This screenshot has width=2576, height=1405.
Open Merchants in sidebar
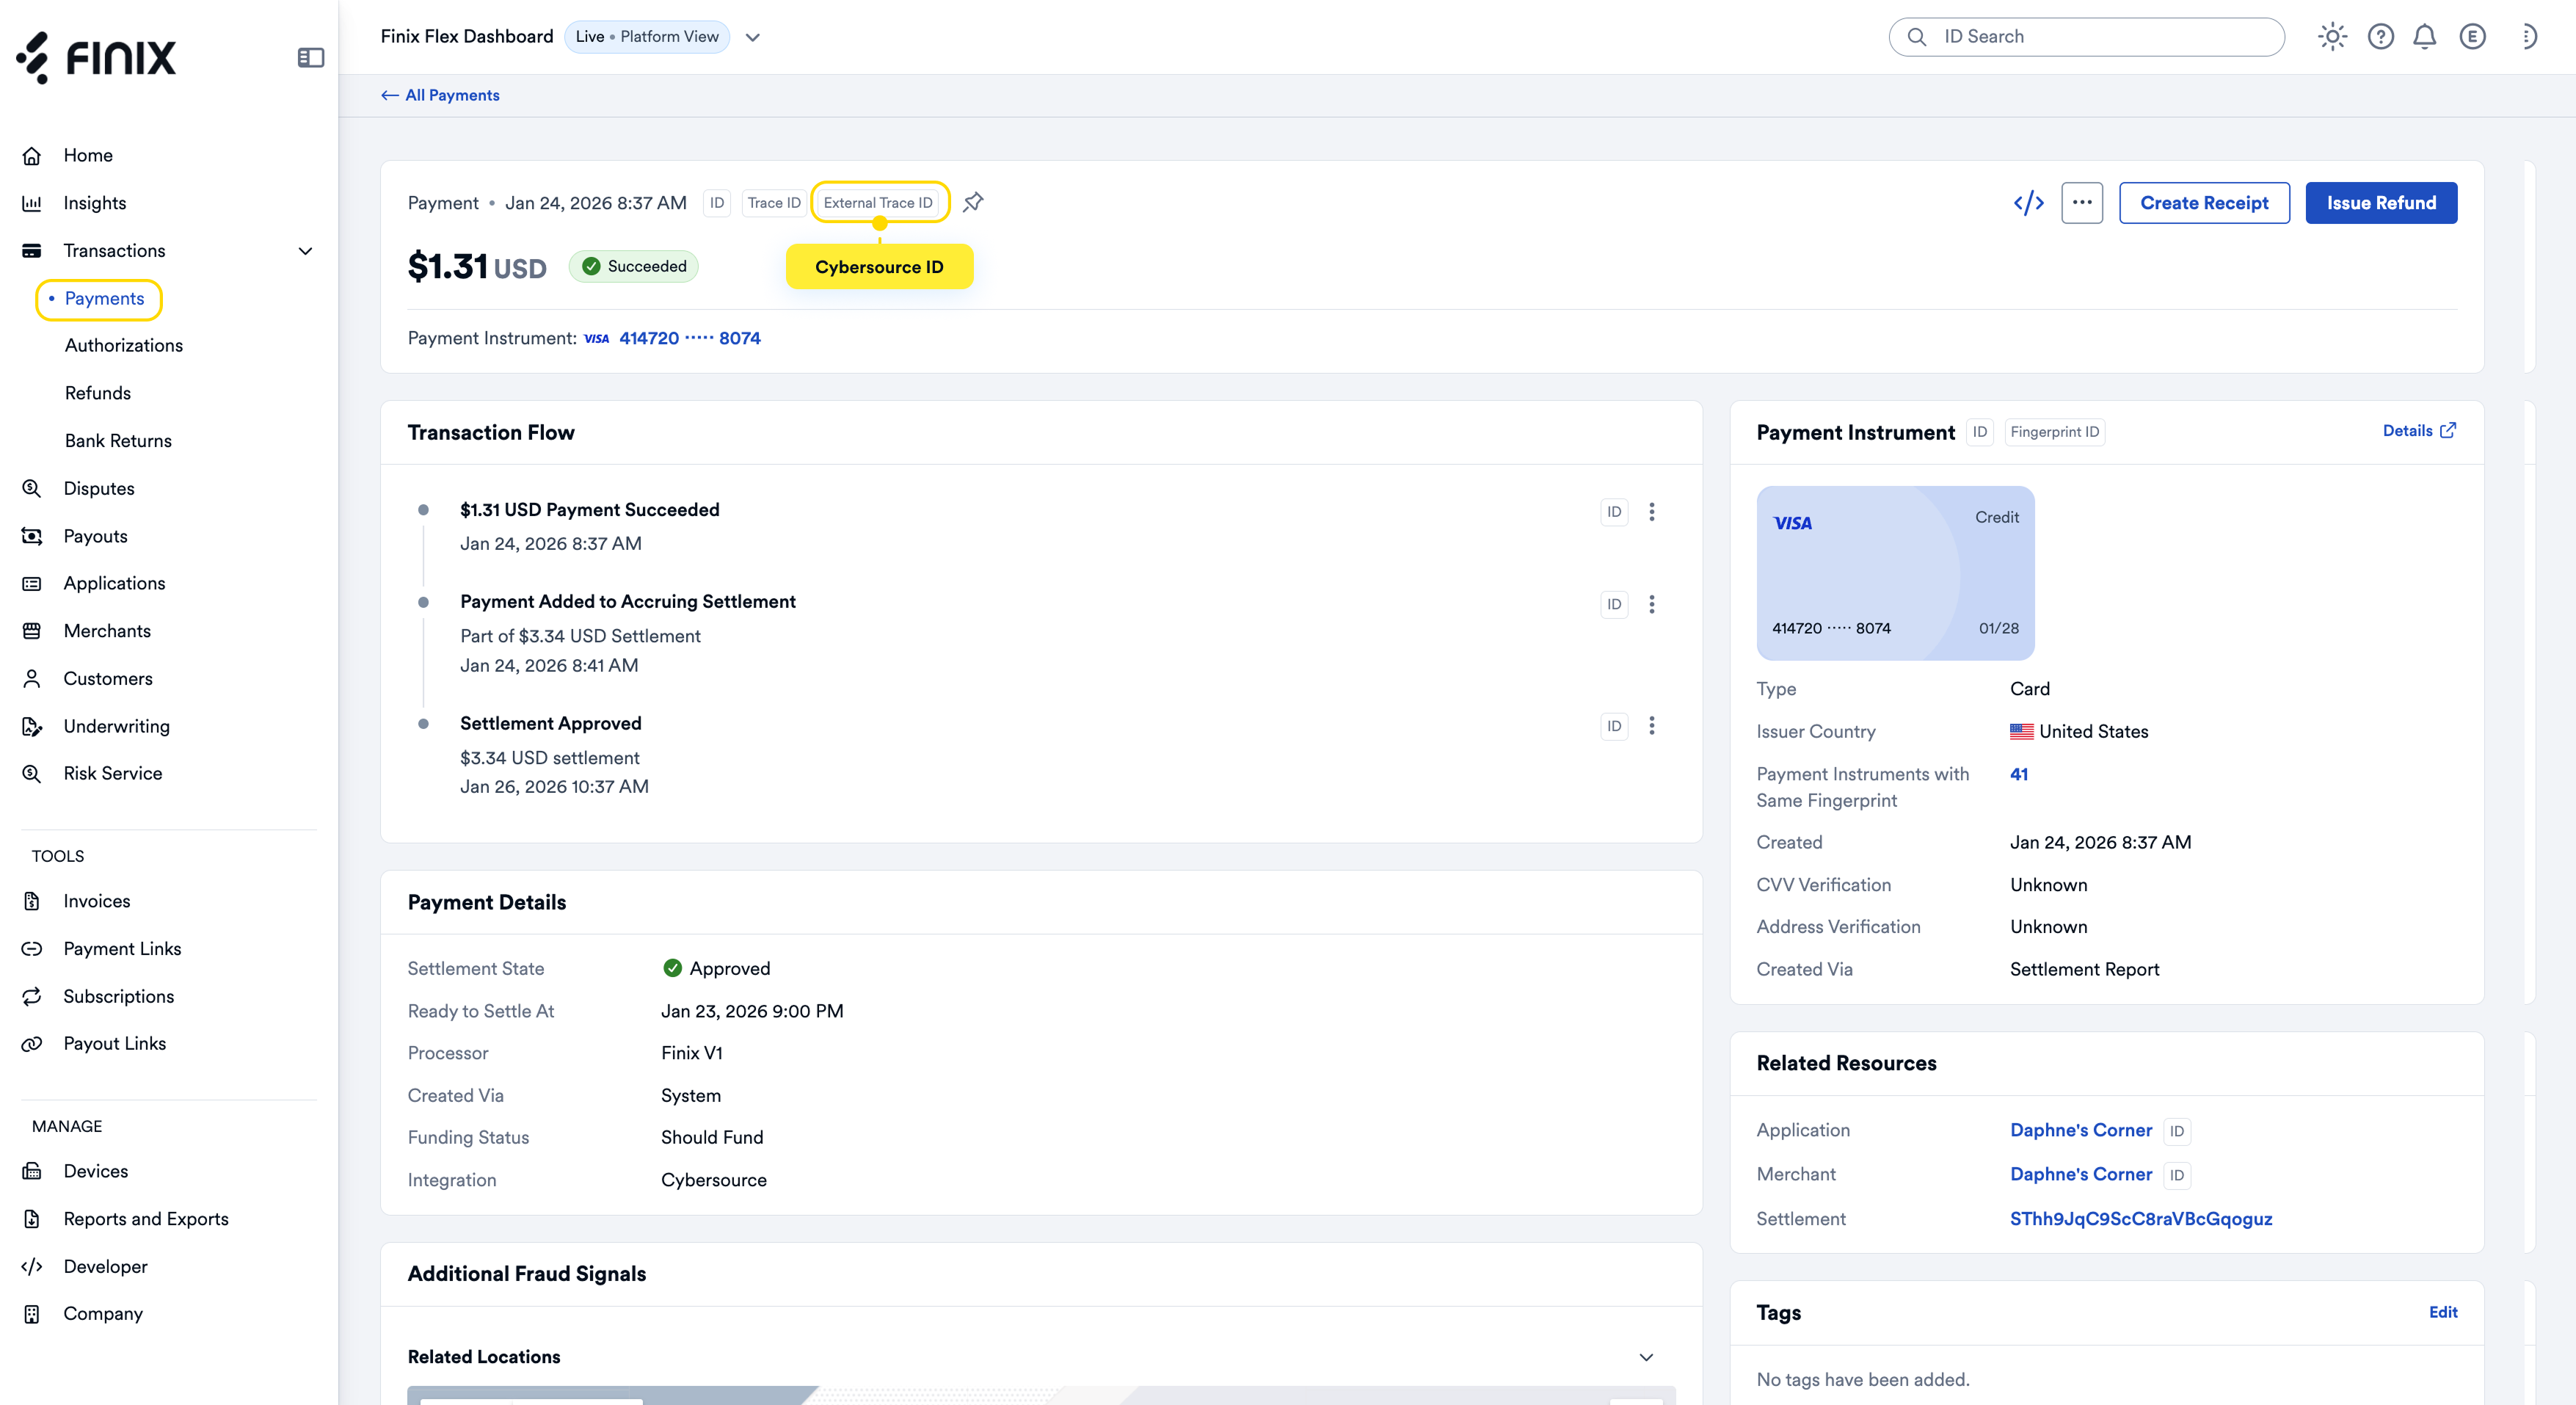click(107, 631)
